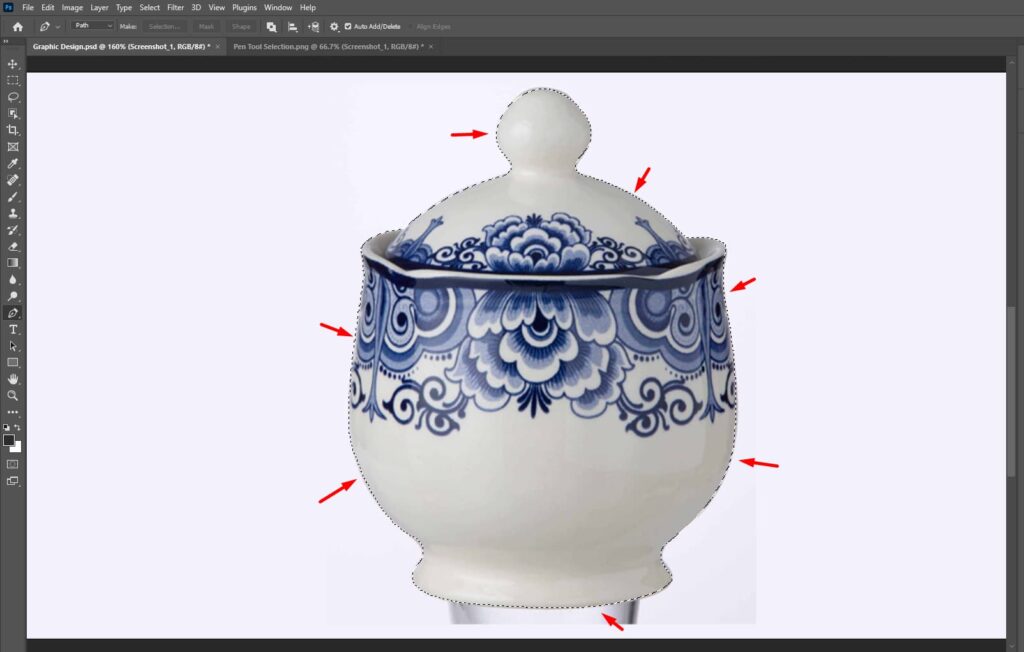Close the Graphic Design.psd tab
Viewport: 1024px width, 652px height.
pos(217,46)
